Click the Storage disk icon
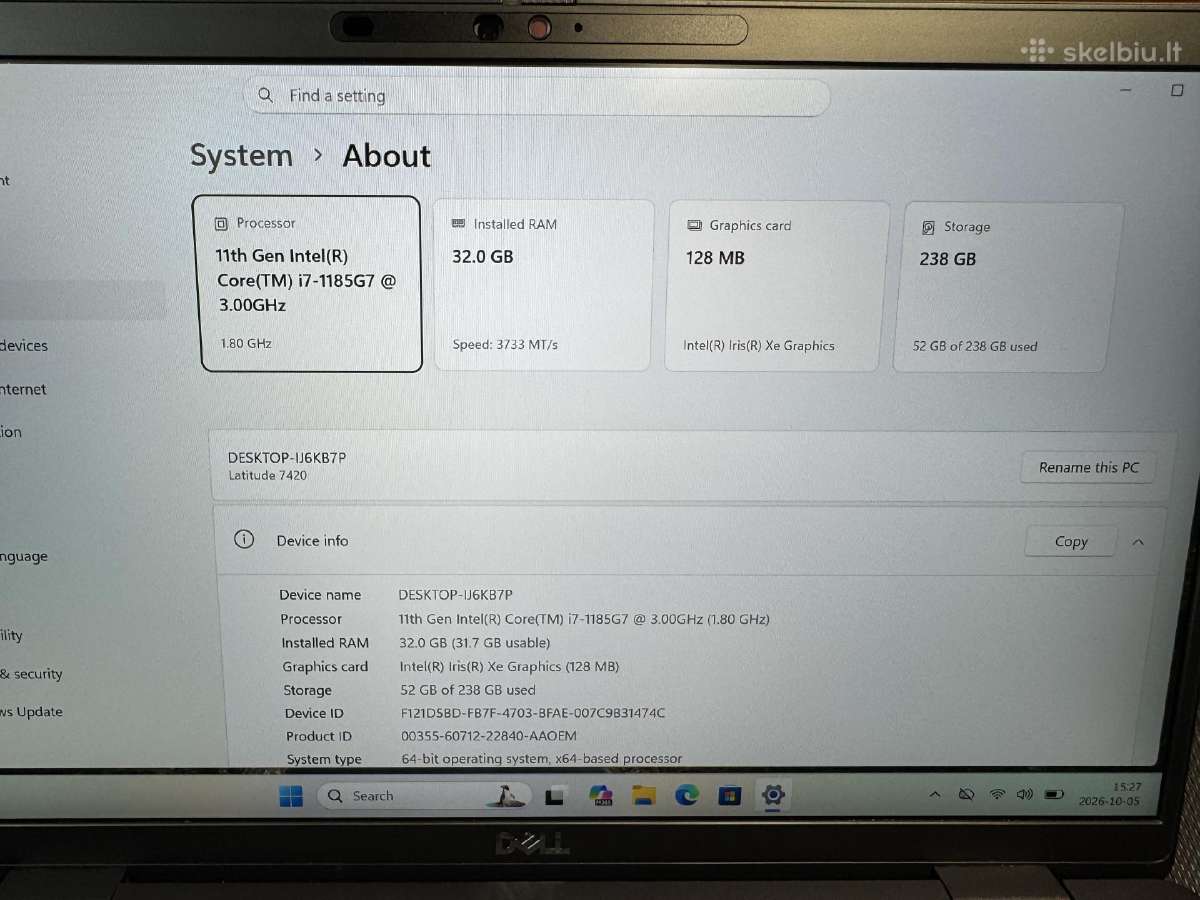Screen dimensions: 1200x900 [928, 227]
